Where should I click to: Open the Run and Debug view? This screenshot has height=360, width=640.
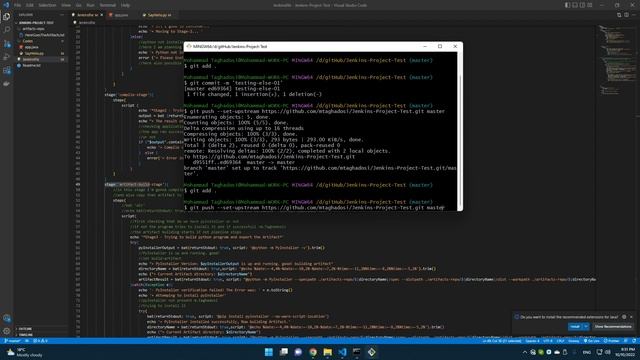click(x=7, y=57)
